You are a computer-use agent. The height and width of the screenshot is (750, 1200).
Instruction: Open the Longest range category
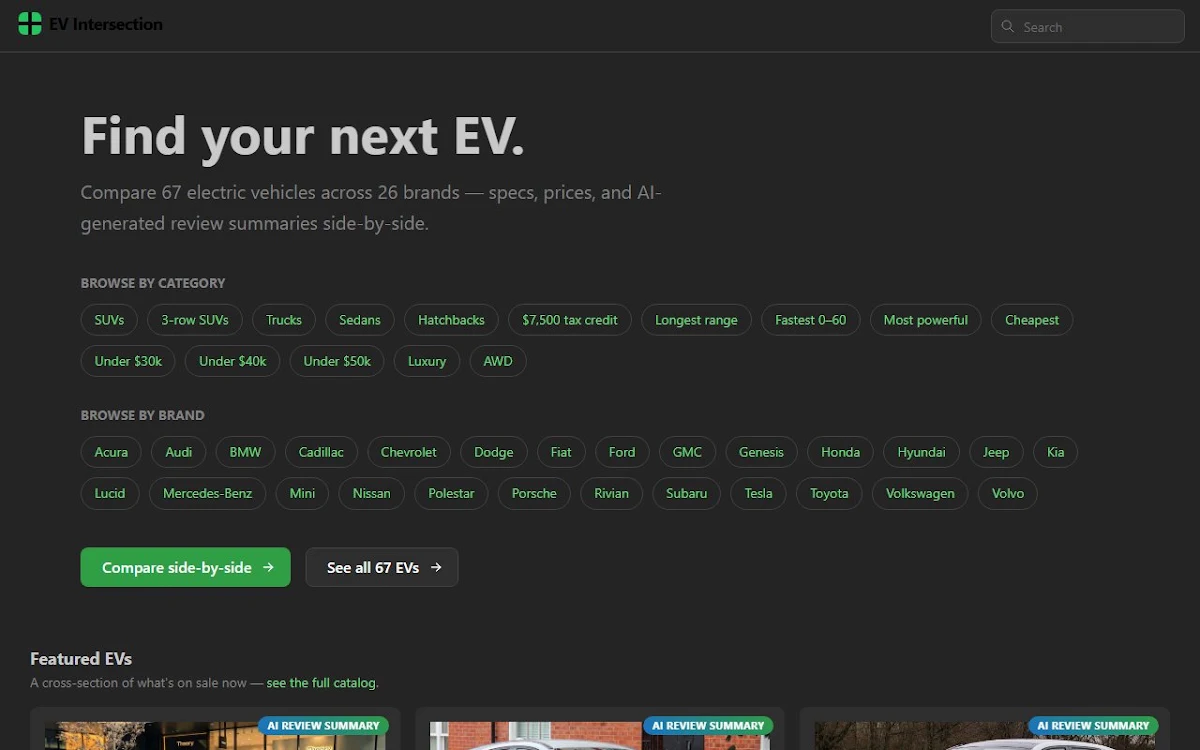pos(696,320)
